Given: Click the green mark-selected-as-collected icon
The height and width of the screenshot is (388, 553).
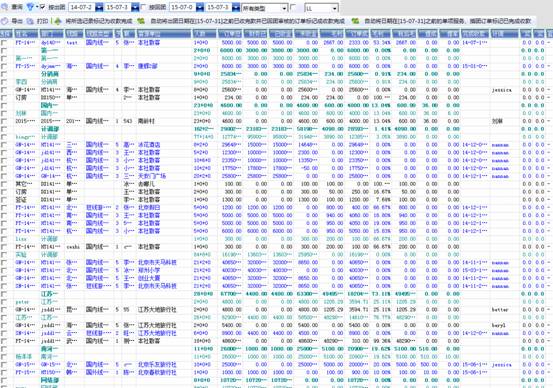Looking at the screenshot, I should 58,21.
